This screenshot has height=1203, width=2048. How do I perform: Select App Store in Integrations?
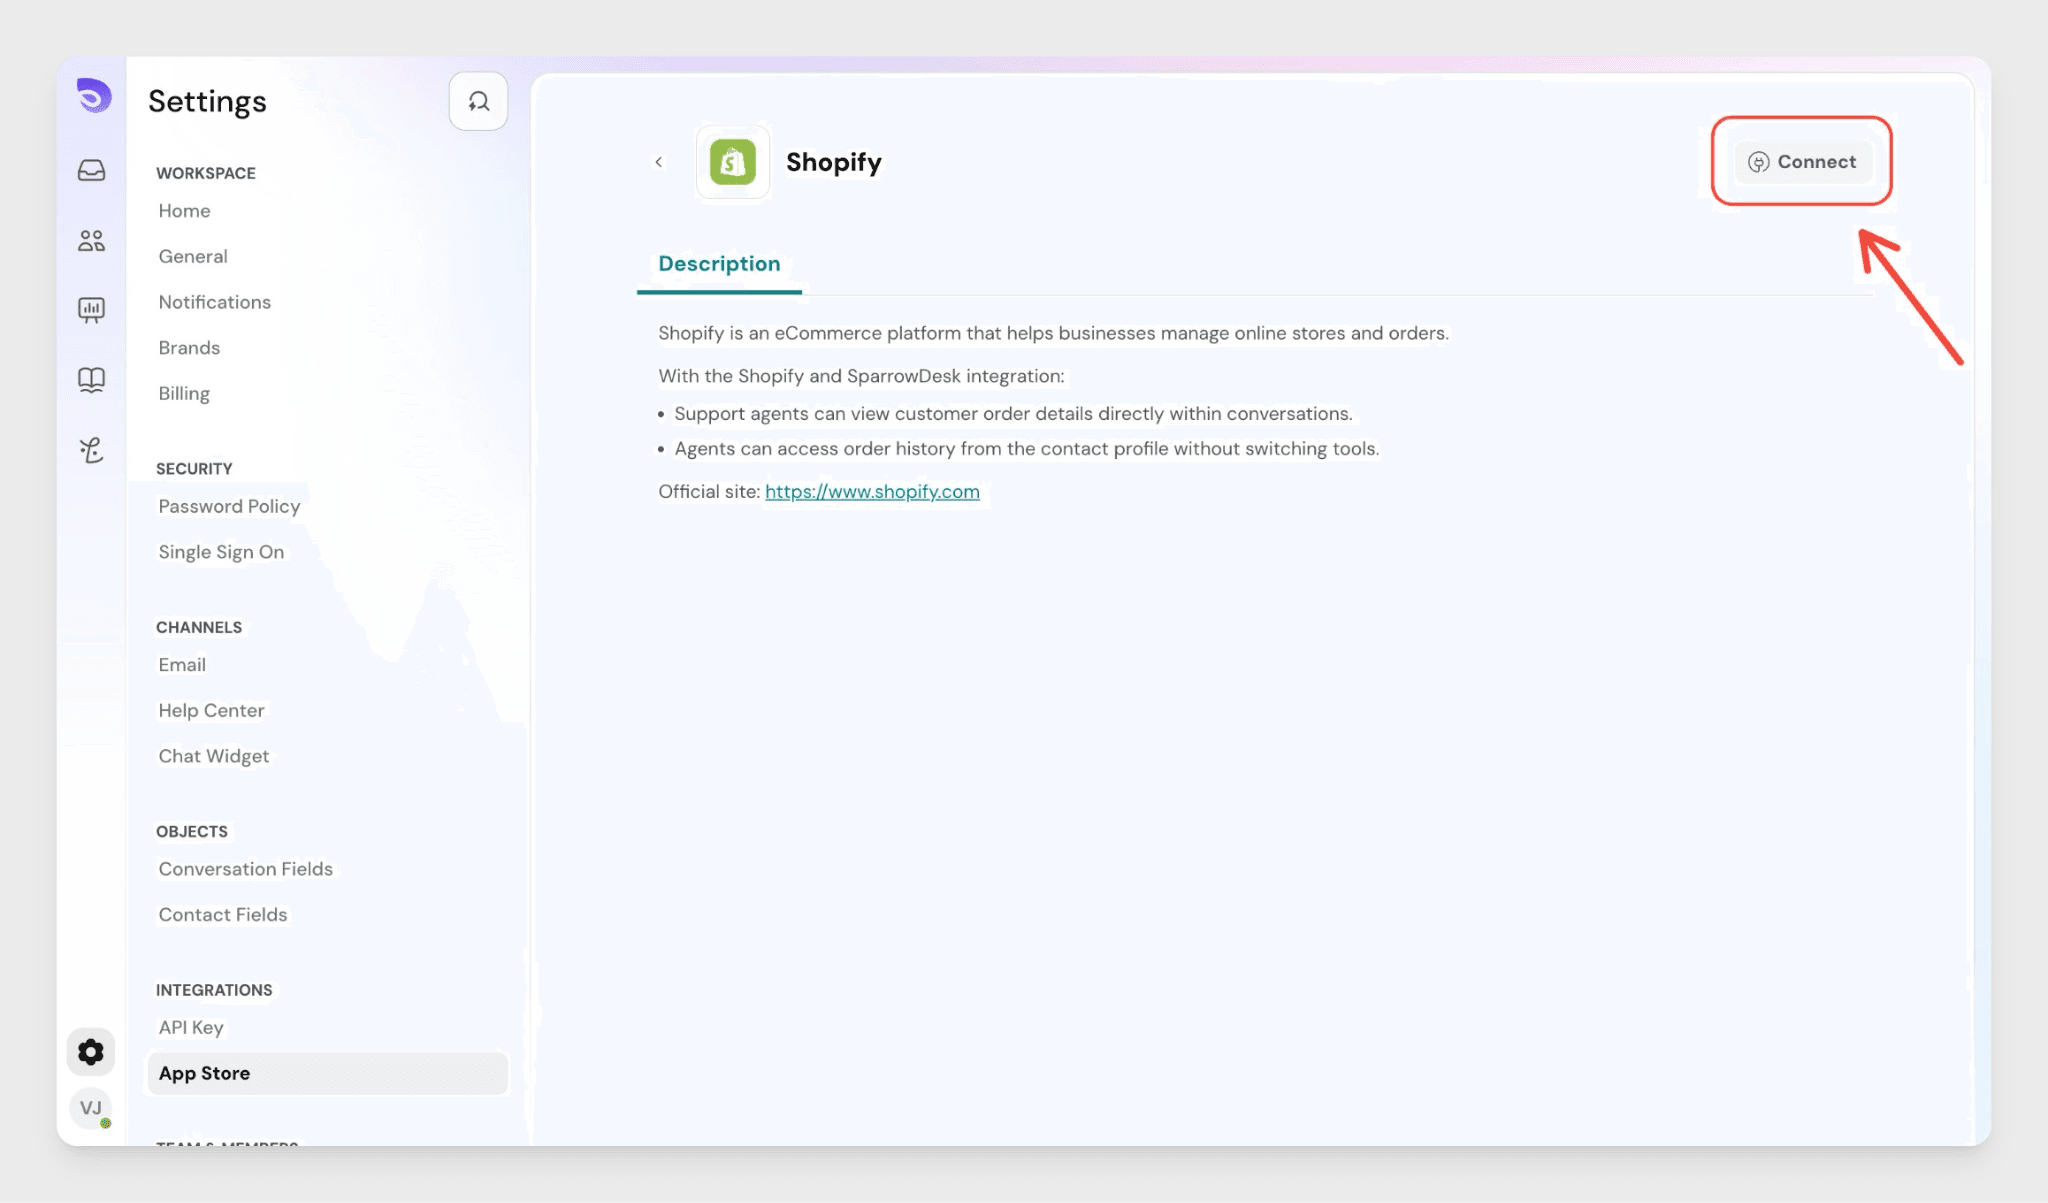coord(327,1074)
